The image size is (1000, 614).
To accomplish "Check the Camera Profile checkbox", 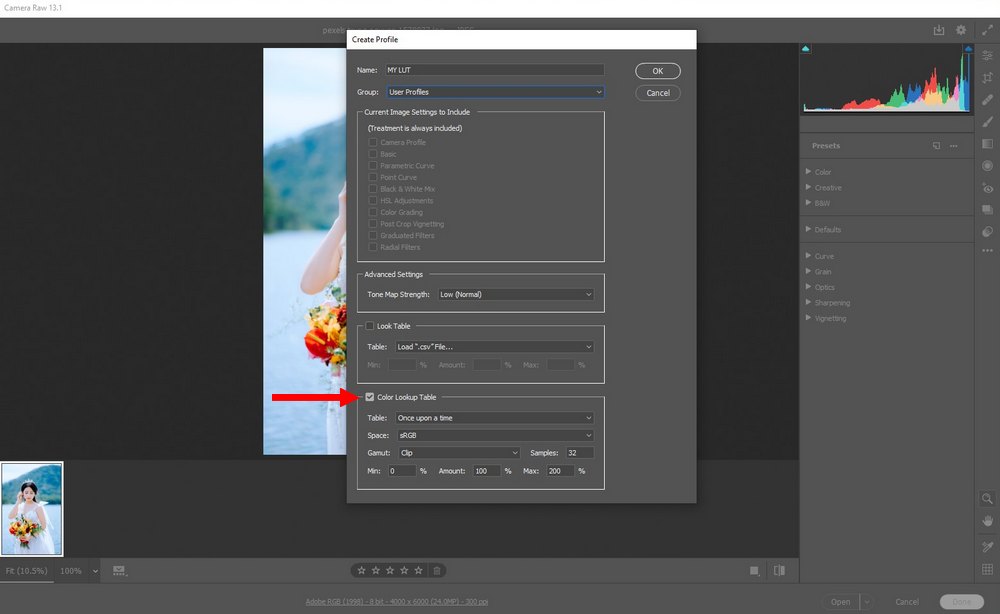I will click(x=373, y=142).
